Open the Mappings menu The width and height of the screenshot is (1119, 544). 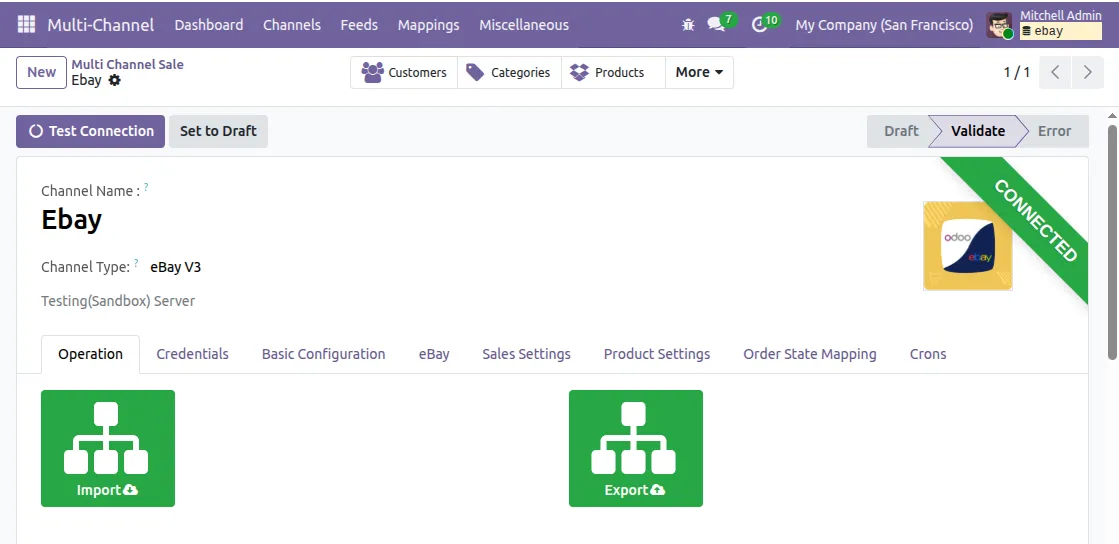pos(429,25)
